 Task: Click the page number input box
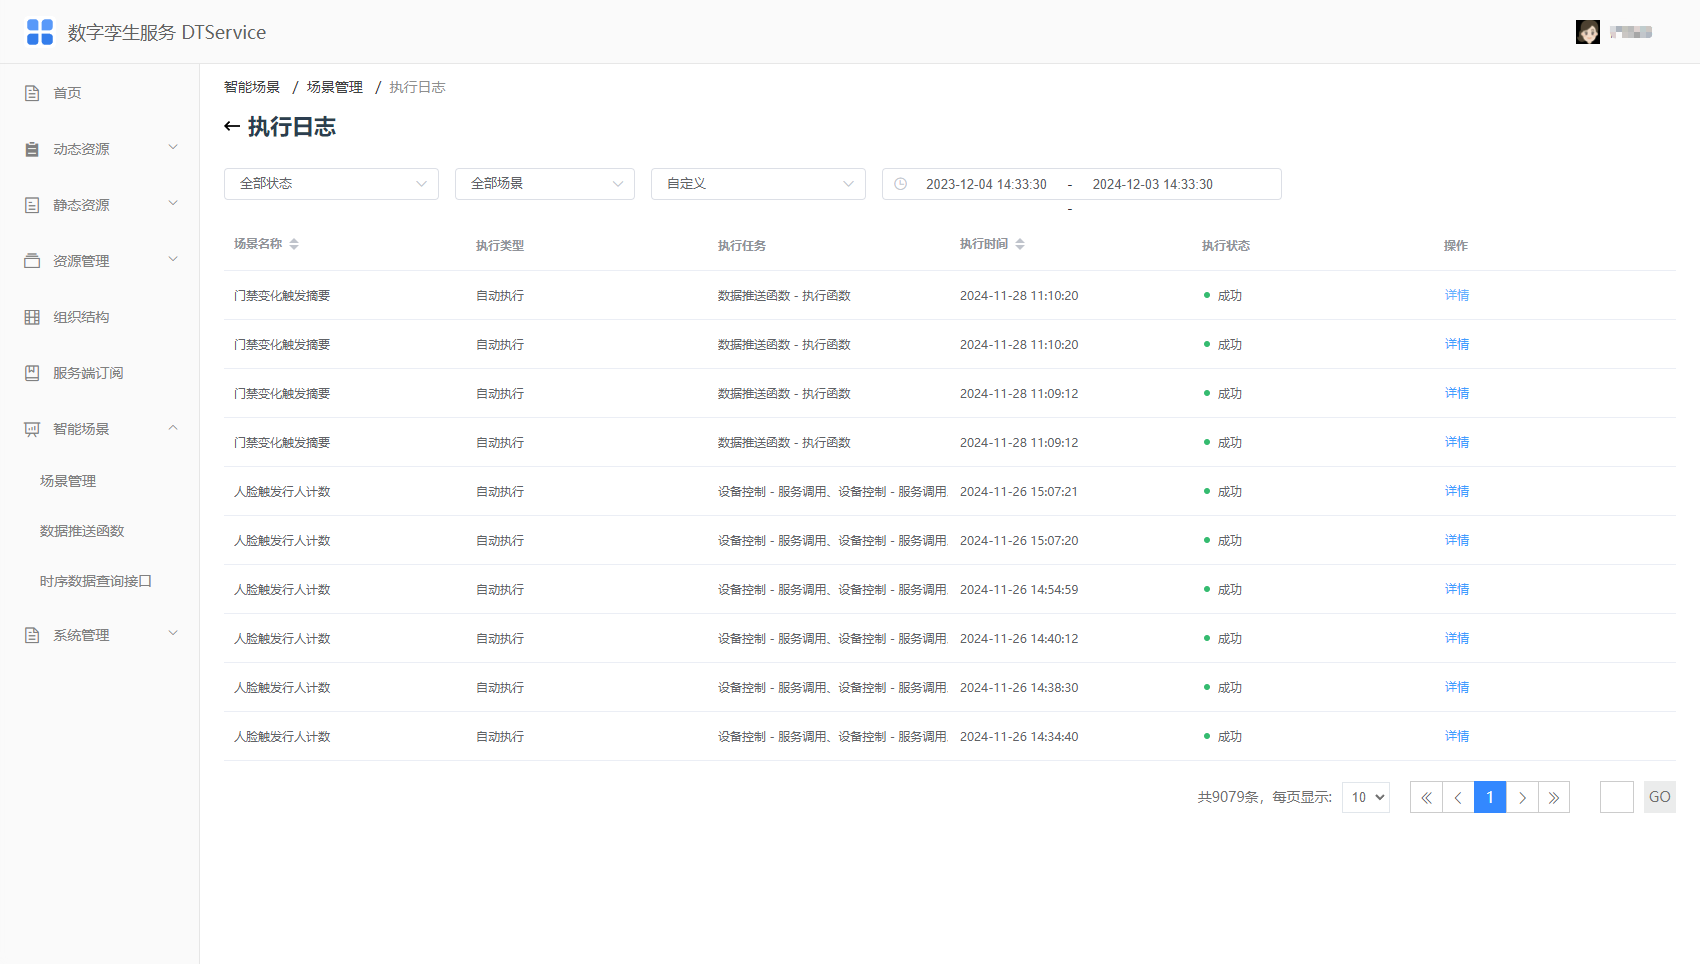[x=1617, y=797]
